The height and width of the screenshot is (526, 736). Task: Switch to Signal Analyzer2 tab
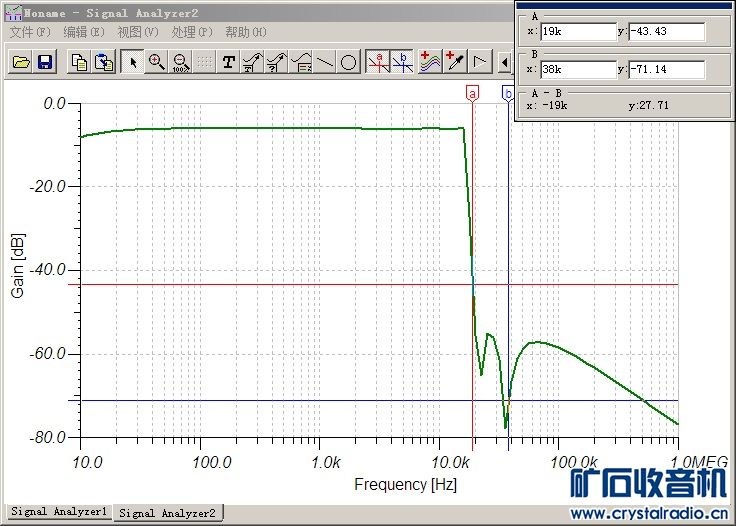pyautogui.click(x=168, y=513)
